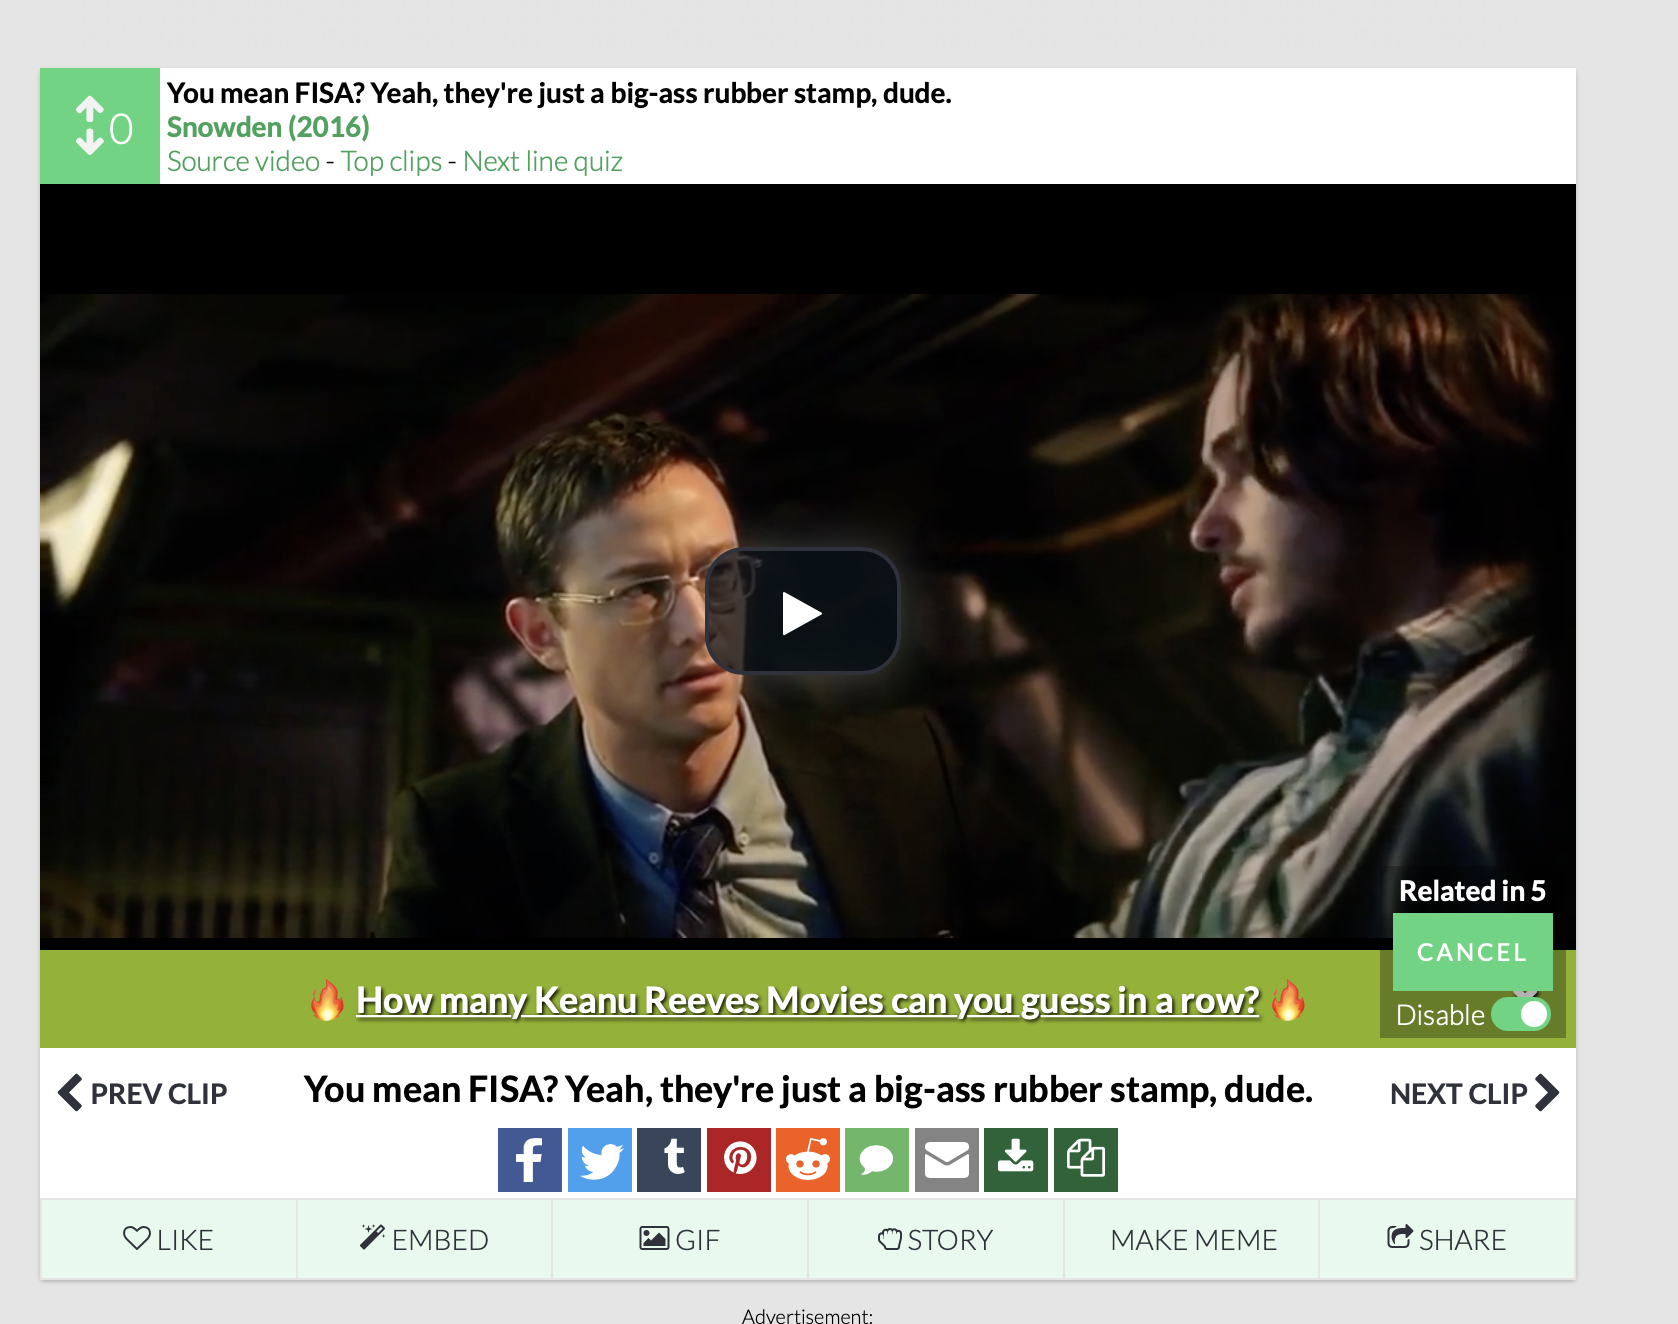This screenshot has height=1324, width=1678.
Task: Open the Next line quiz link
Action: click(x=543, y=161)
